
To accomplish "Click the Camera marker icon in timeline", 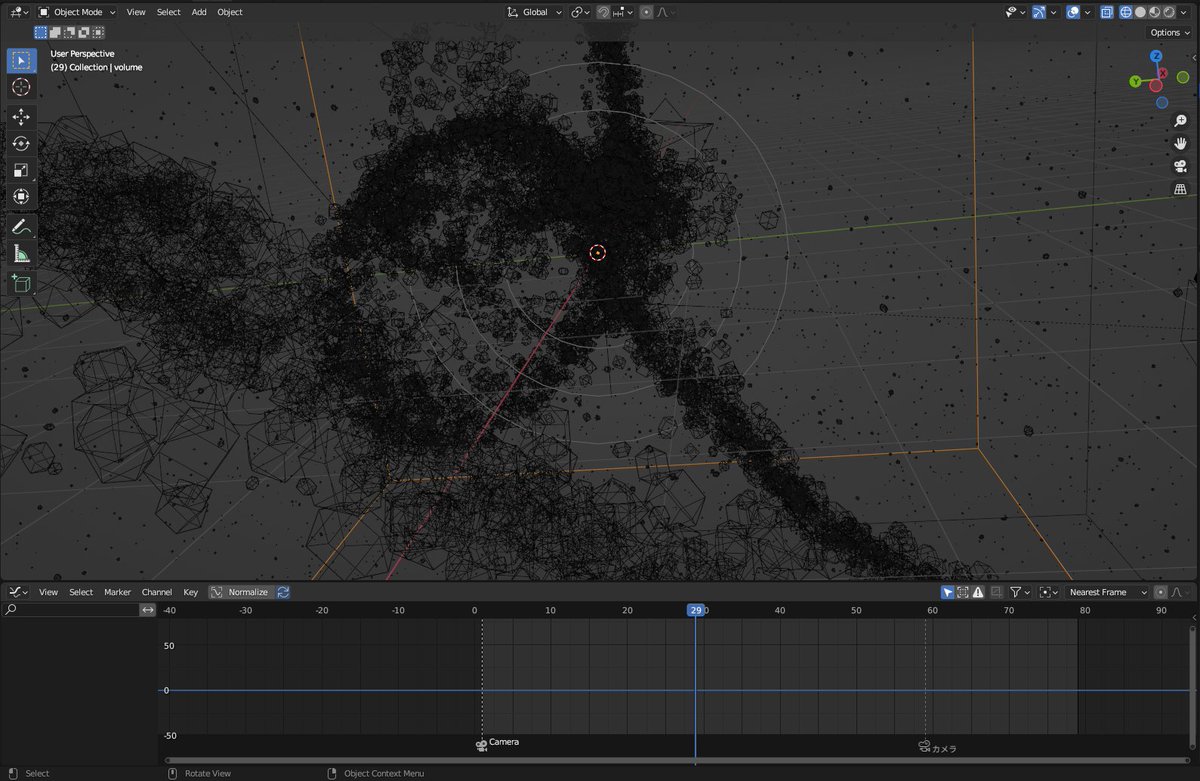I will 481,744.
